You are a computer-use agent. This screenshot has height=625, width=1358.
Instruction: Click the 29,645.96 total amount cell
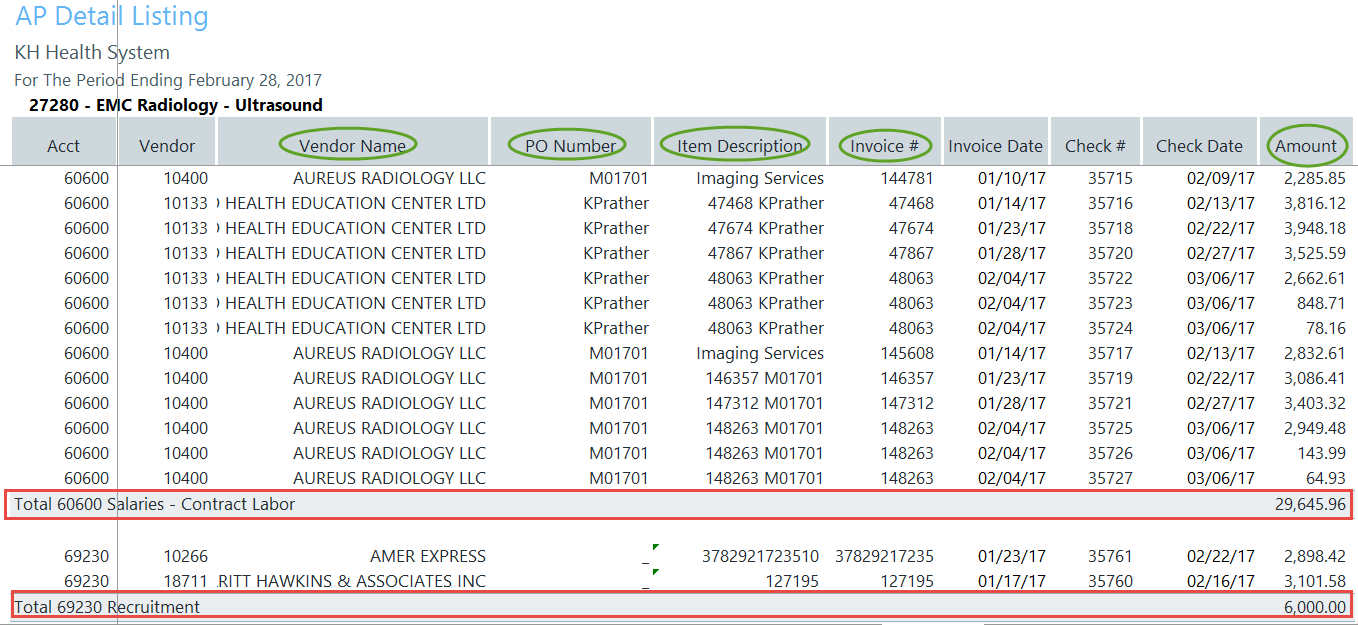(x=1310, y=504)
